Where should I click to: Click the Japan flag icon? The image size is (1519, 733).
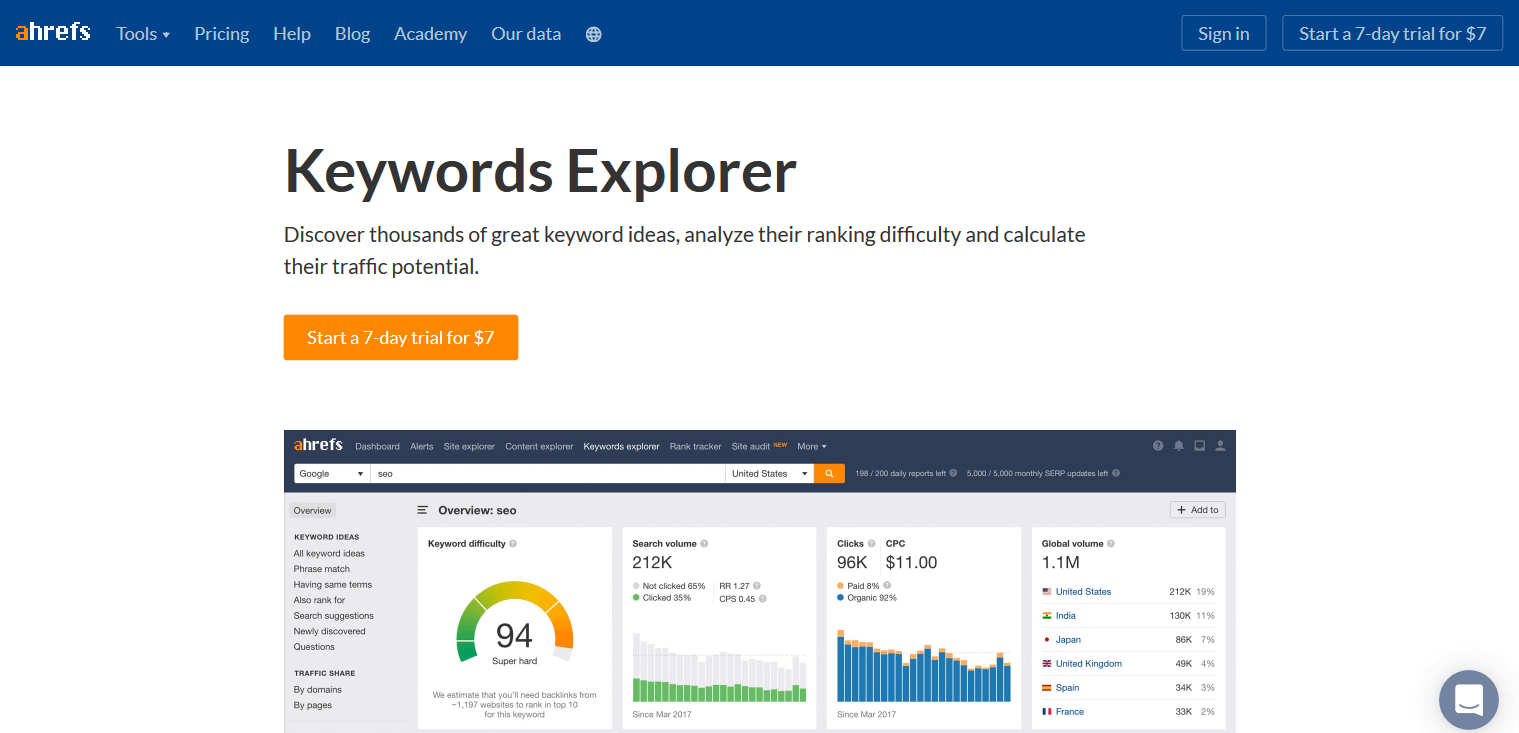click(x=1047, y=640)
